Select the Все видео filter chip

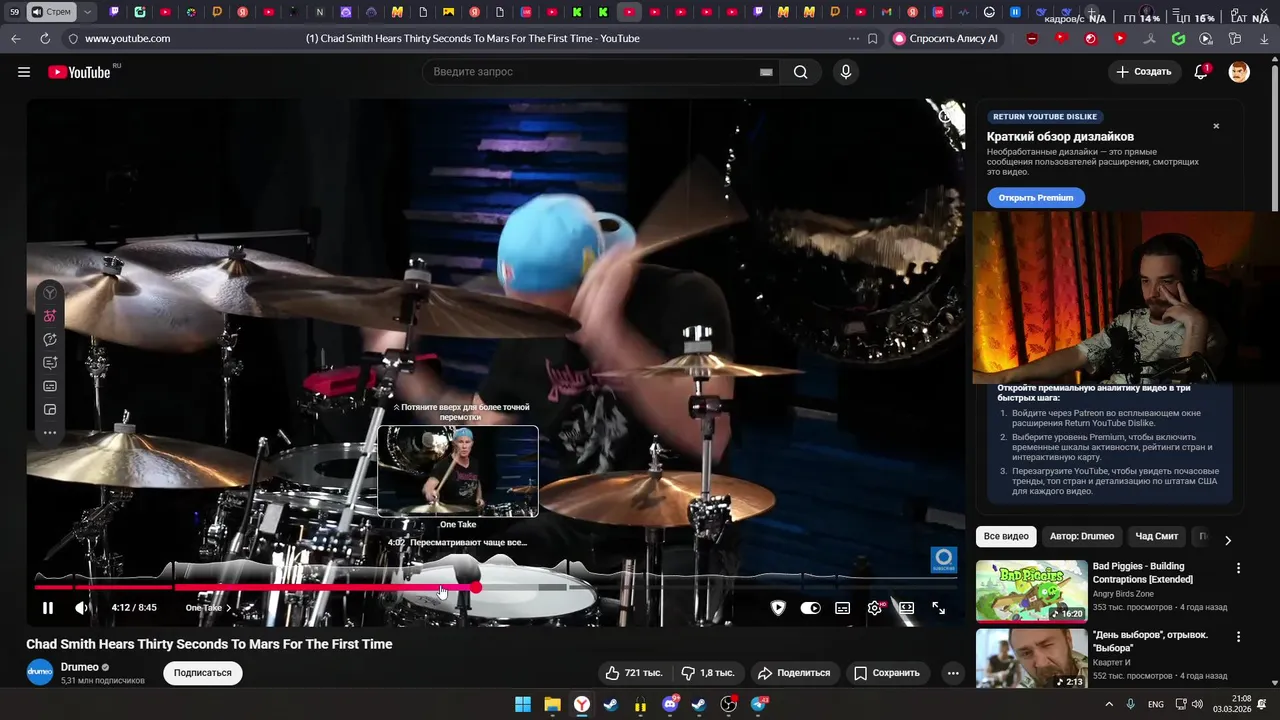point(1006,537)
